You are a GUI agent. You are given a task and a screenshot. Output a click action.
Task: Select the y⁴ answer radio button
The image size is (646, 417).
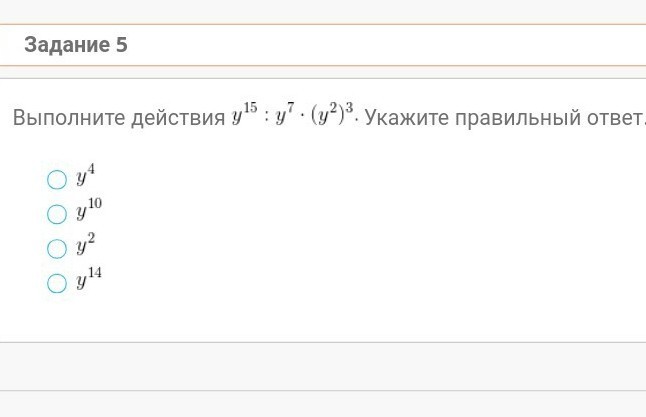[x=58, y=180]
